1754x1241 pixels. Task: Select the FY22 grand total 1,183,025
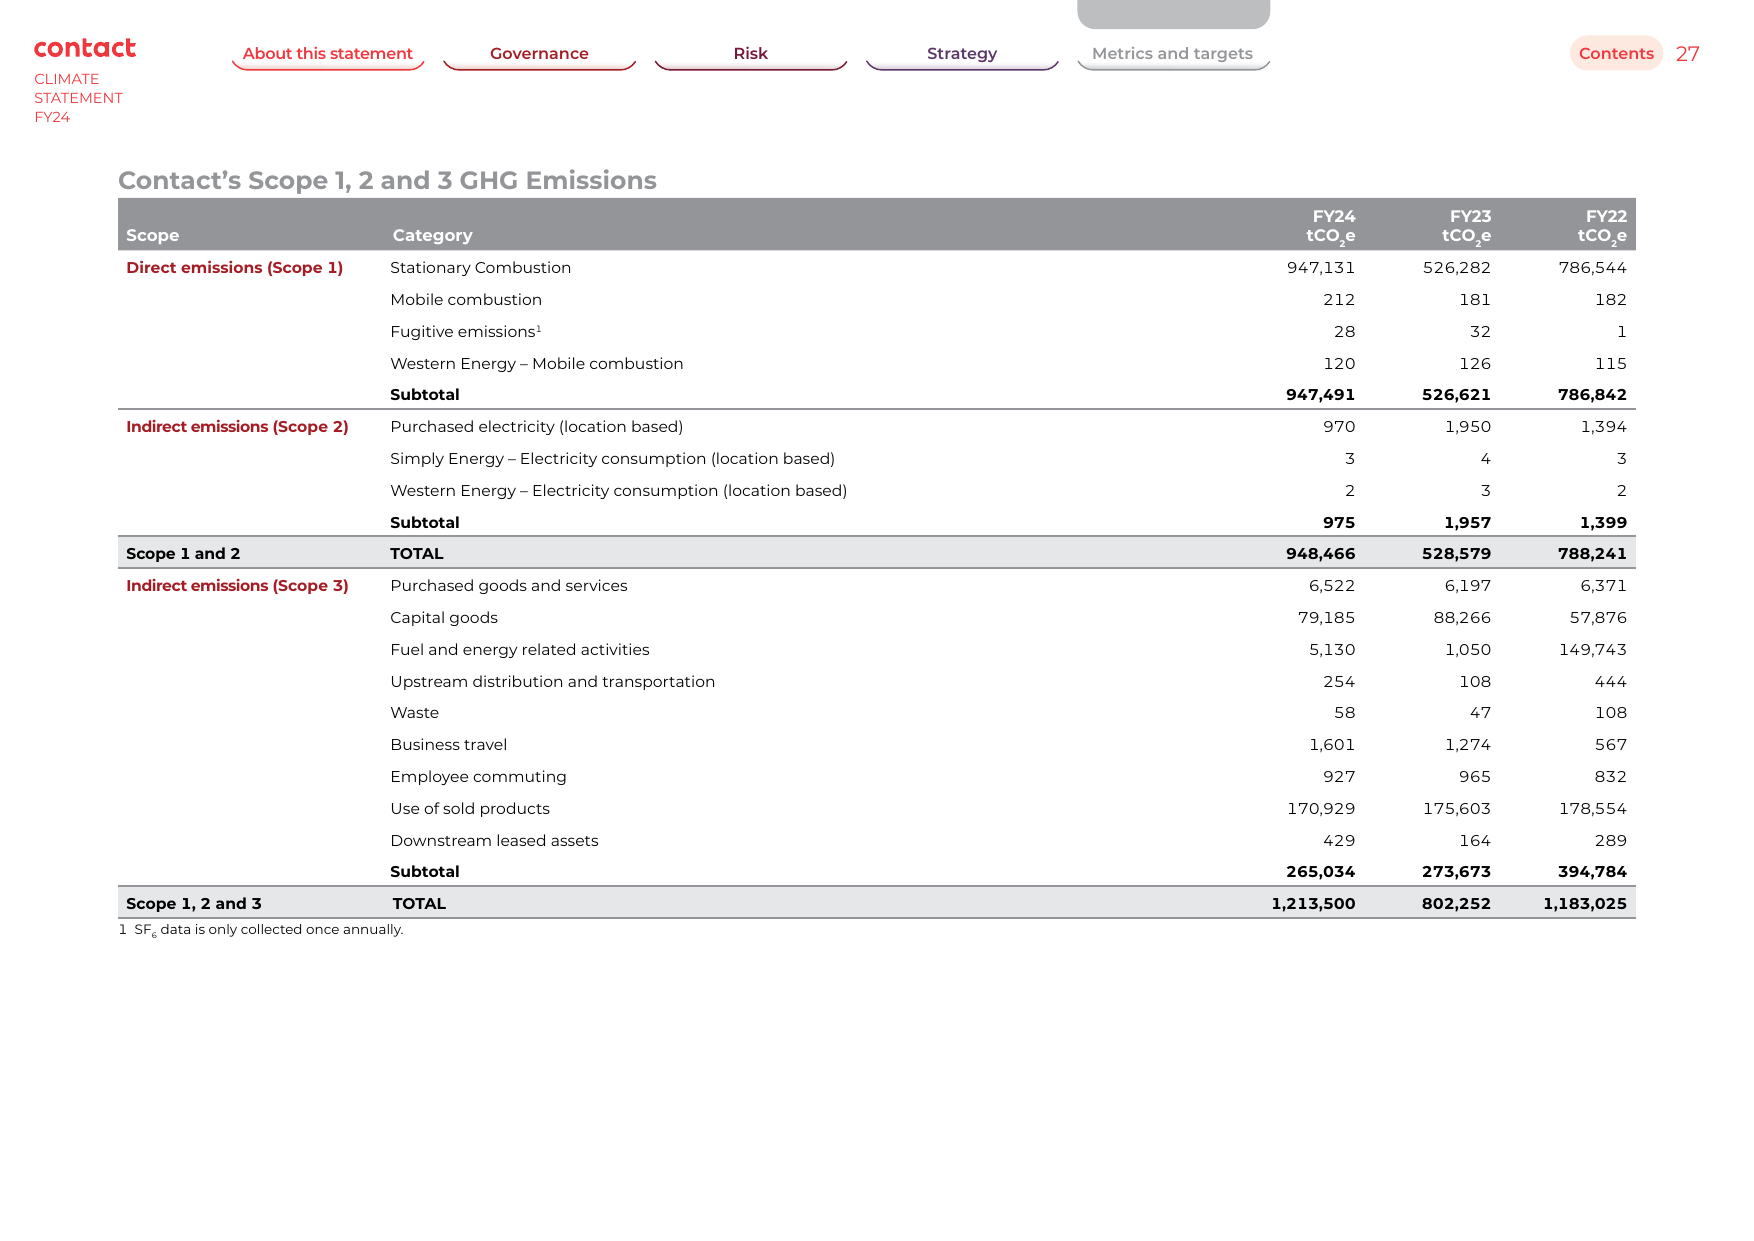point(1585,904)
